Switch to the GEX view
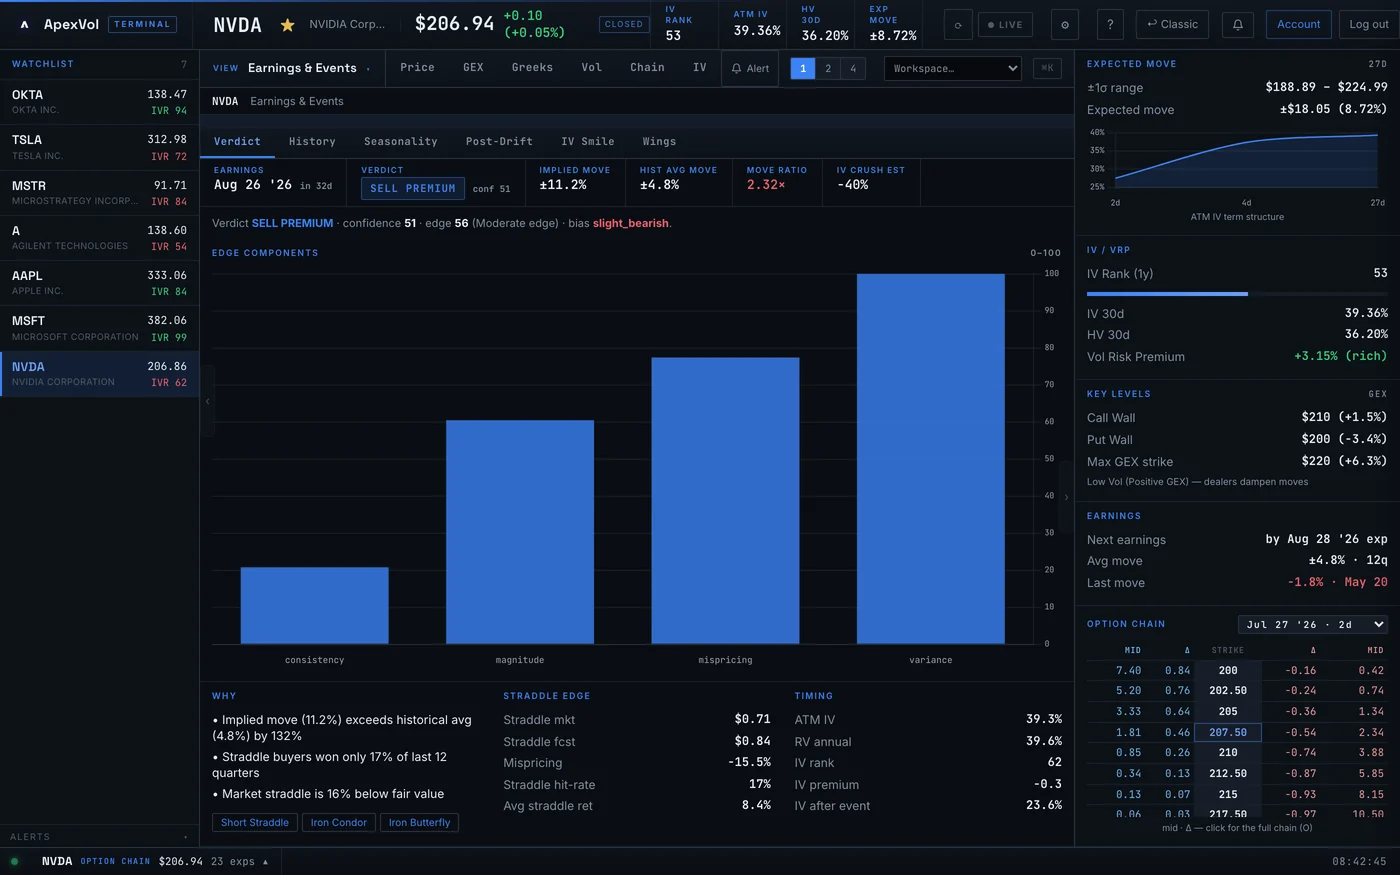The width and height of the screenshot is (1400, 875). coord(473,67)
